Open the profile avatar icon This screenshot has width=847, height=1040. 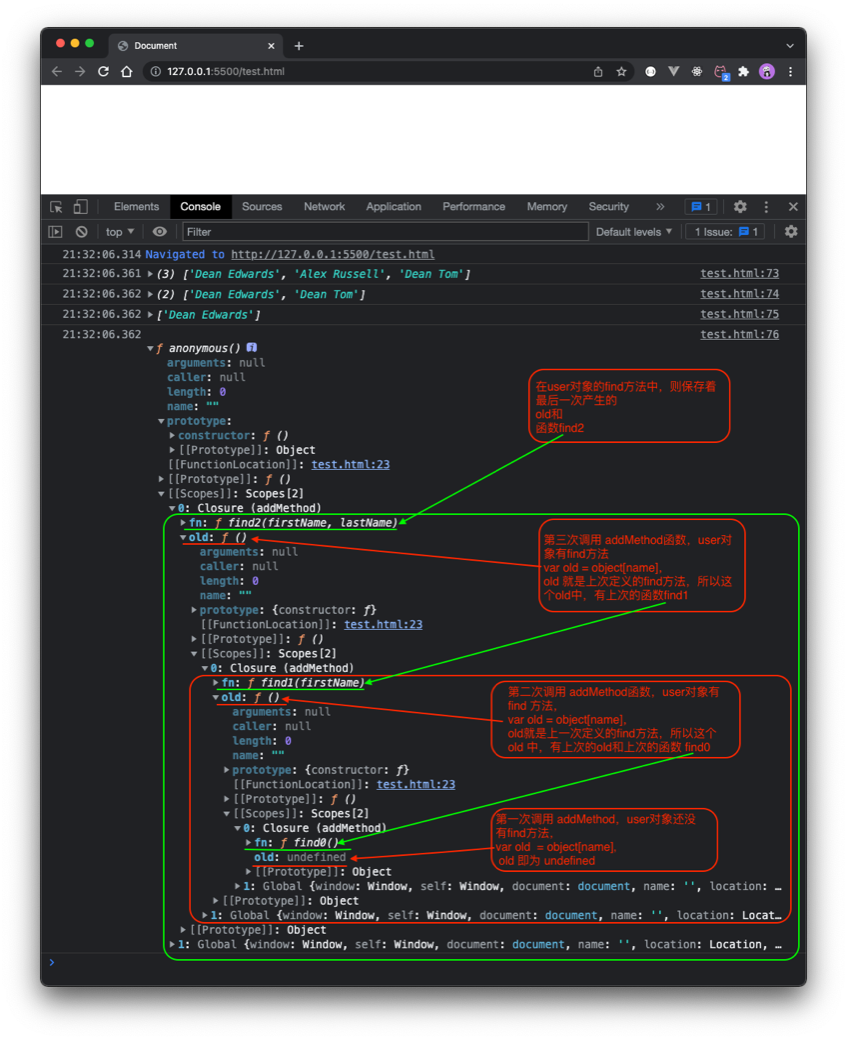[x=767, y=72]
